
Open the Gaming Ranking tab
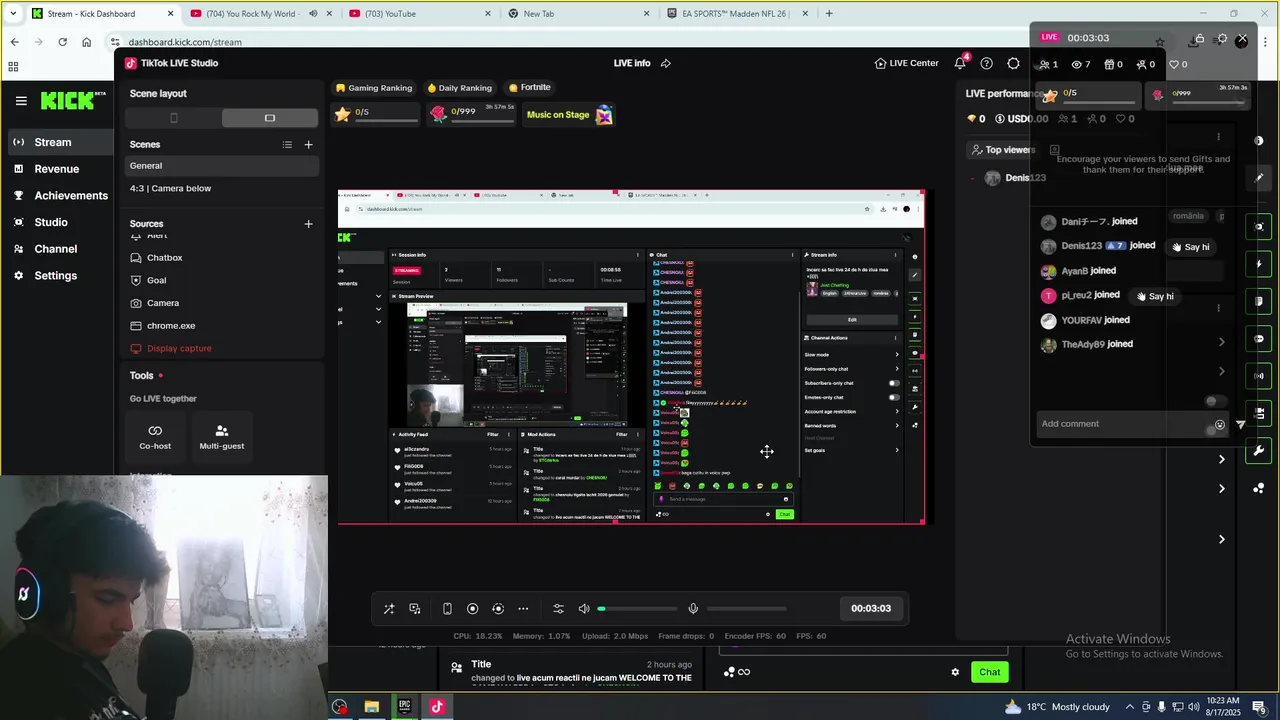pyautogui.click(x=374, y=88)
